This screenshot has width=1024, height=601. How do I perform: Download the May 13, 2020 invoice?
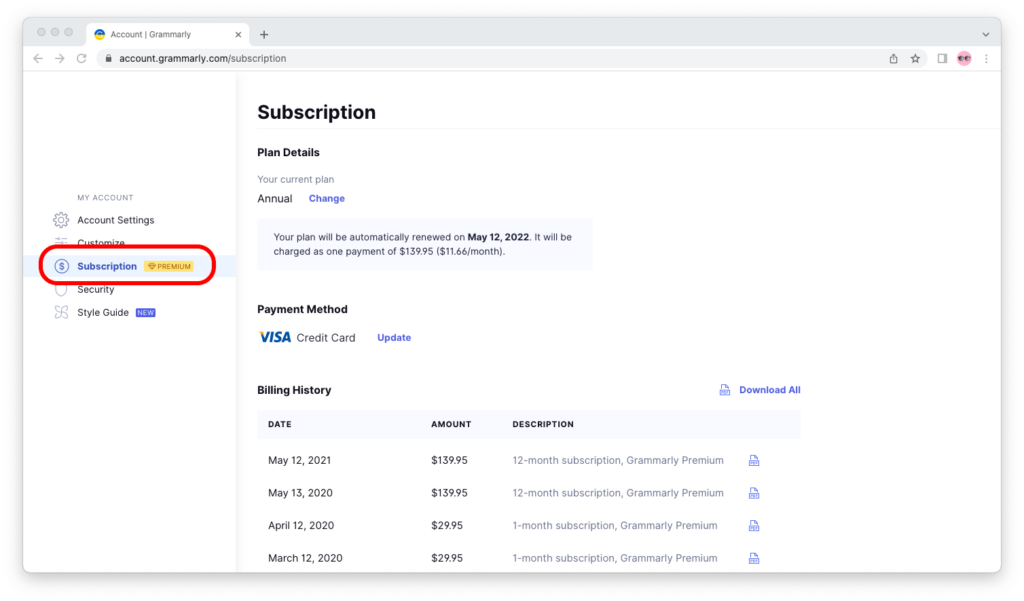tap(754, 493)
